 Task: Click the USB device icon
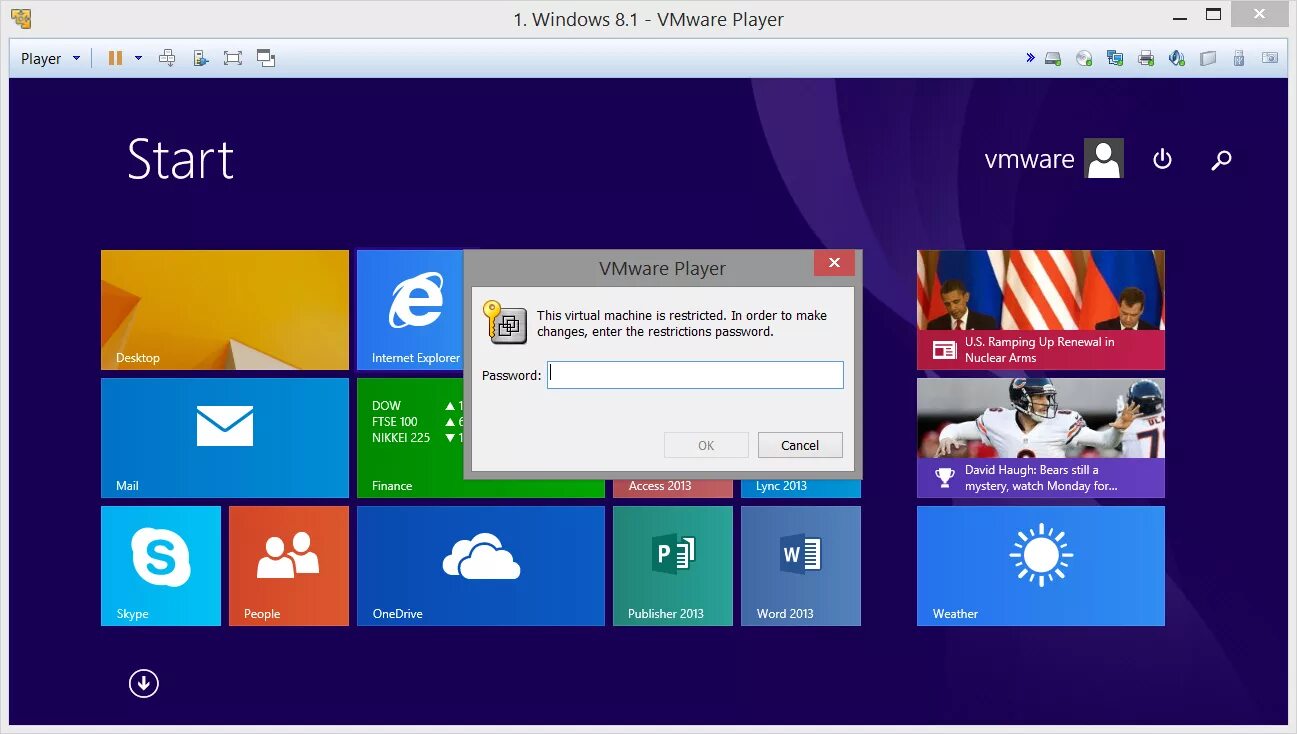(1239, 59)
